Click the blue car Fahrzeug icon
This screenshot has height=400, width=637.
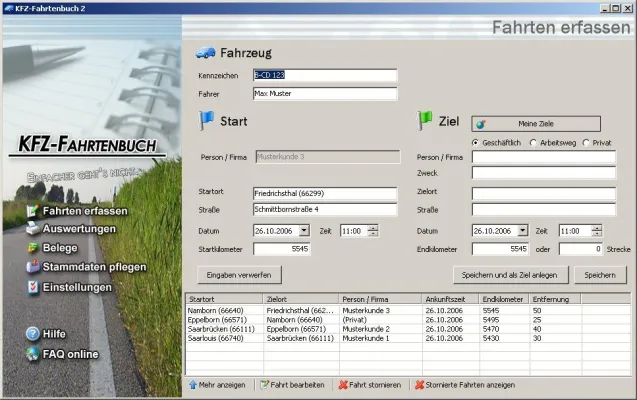(x=206, y=53)
